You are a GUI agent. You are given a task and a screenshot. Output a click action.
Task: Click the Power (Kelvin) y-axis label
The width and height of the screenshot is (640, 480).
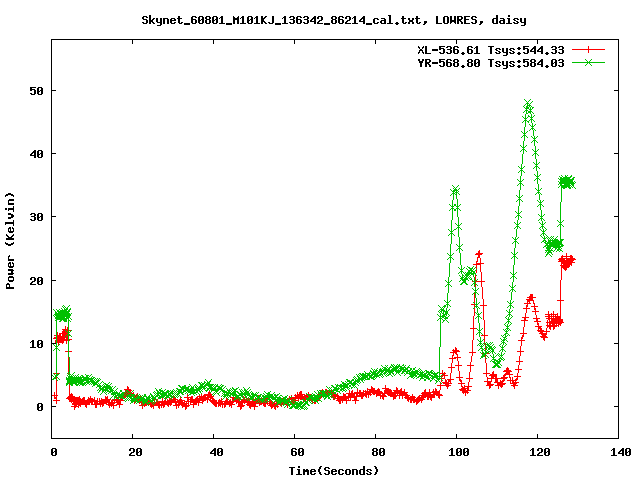tap(10, 241)
